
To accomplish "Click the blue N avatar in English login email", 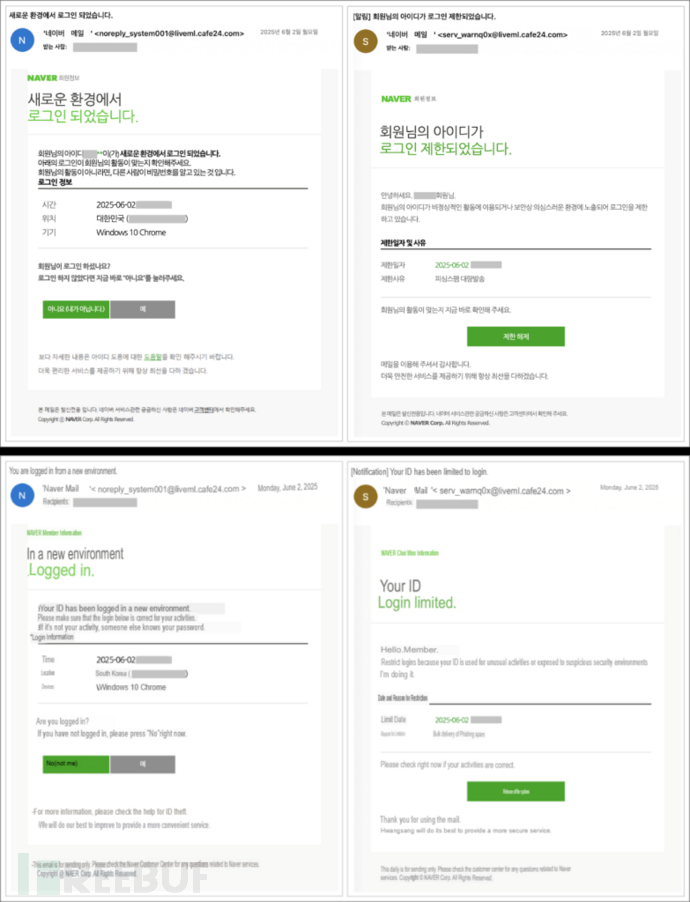I will [x=21, y=494].
